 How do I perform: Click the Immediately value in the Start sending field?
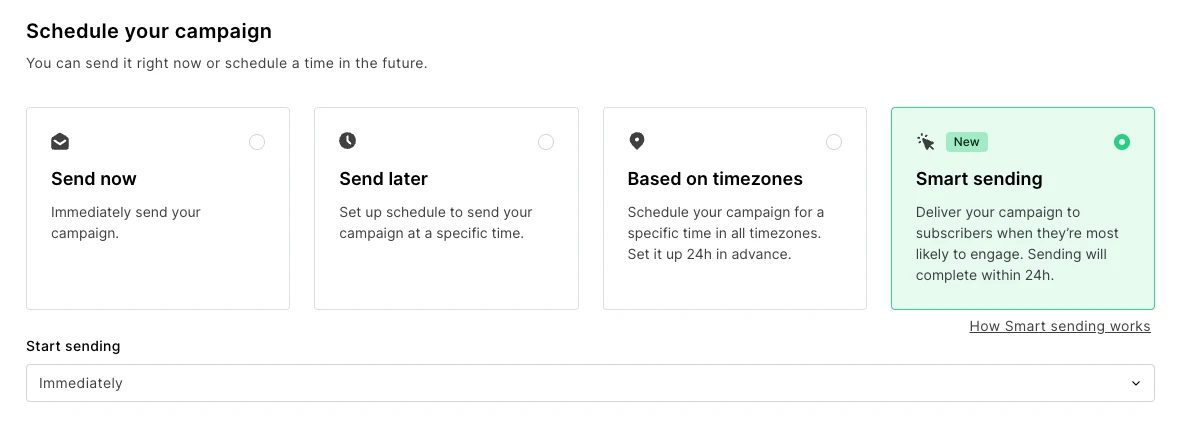pyautogui.click(x=81, y=383)
